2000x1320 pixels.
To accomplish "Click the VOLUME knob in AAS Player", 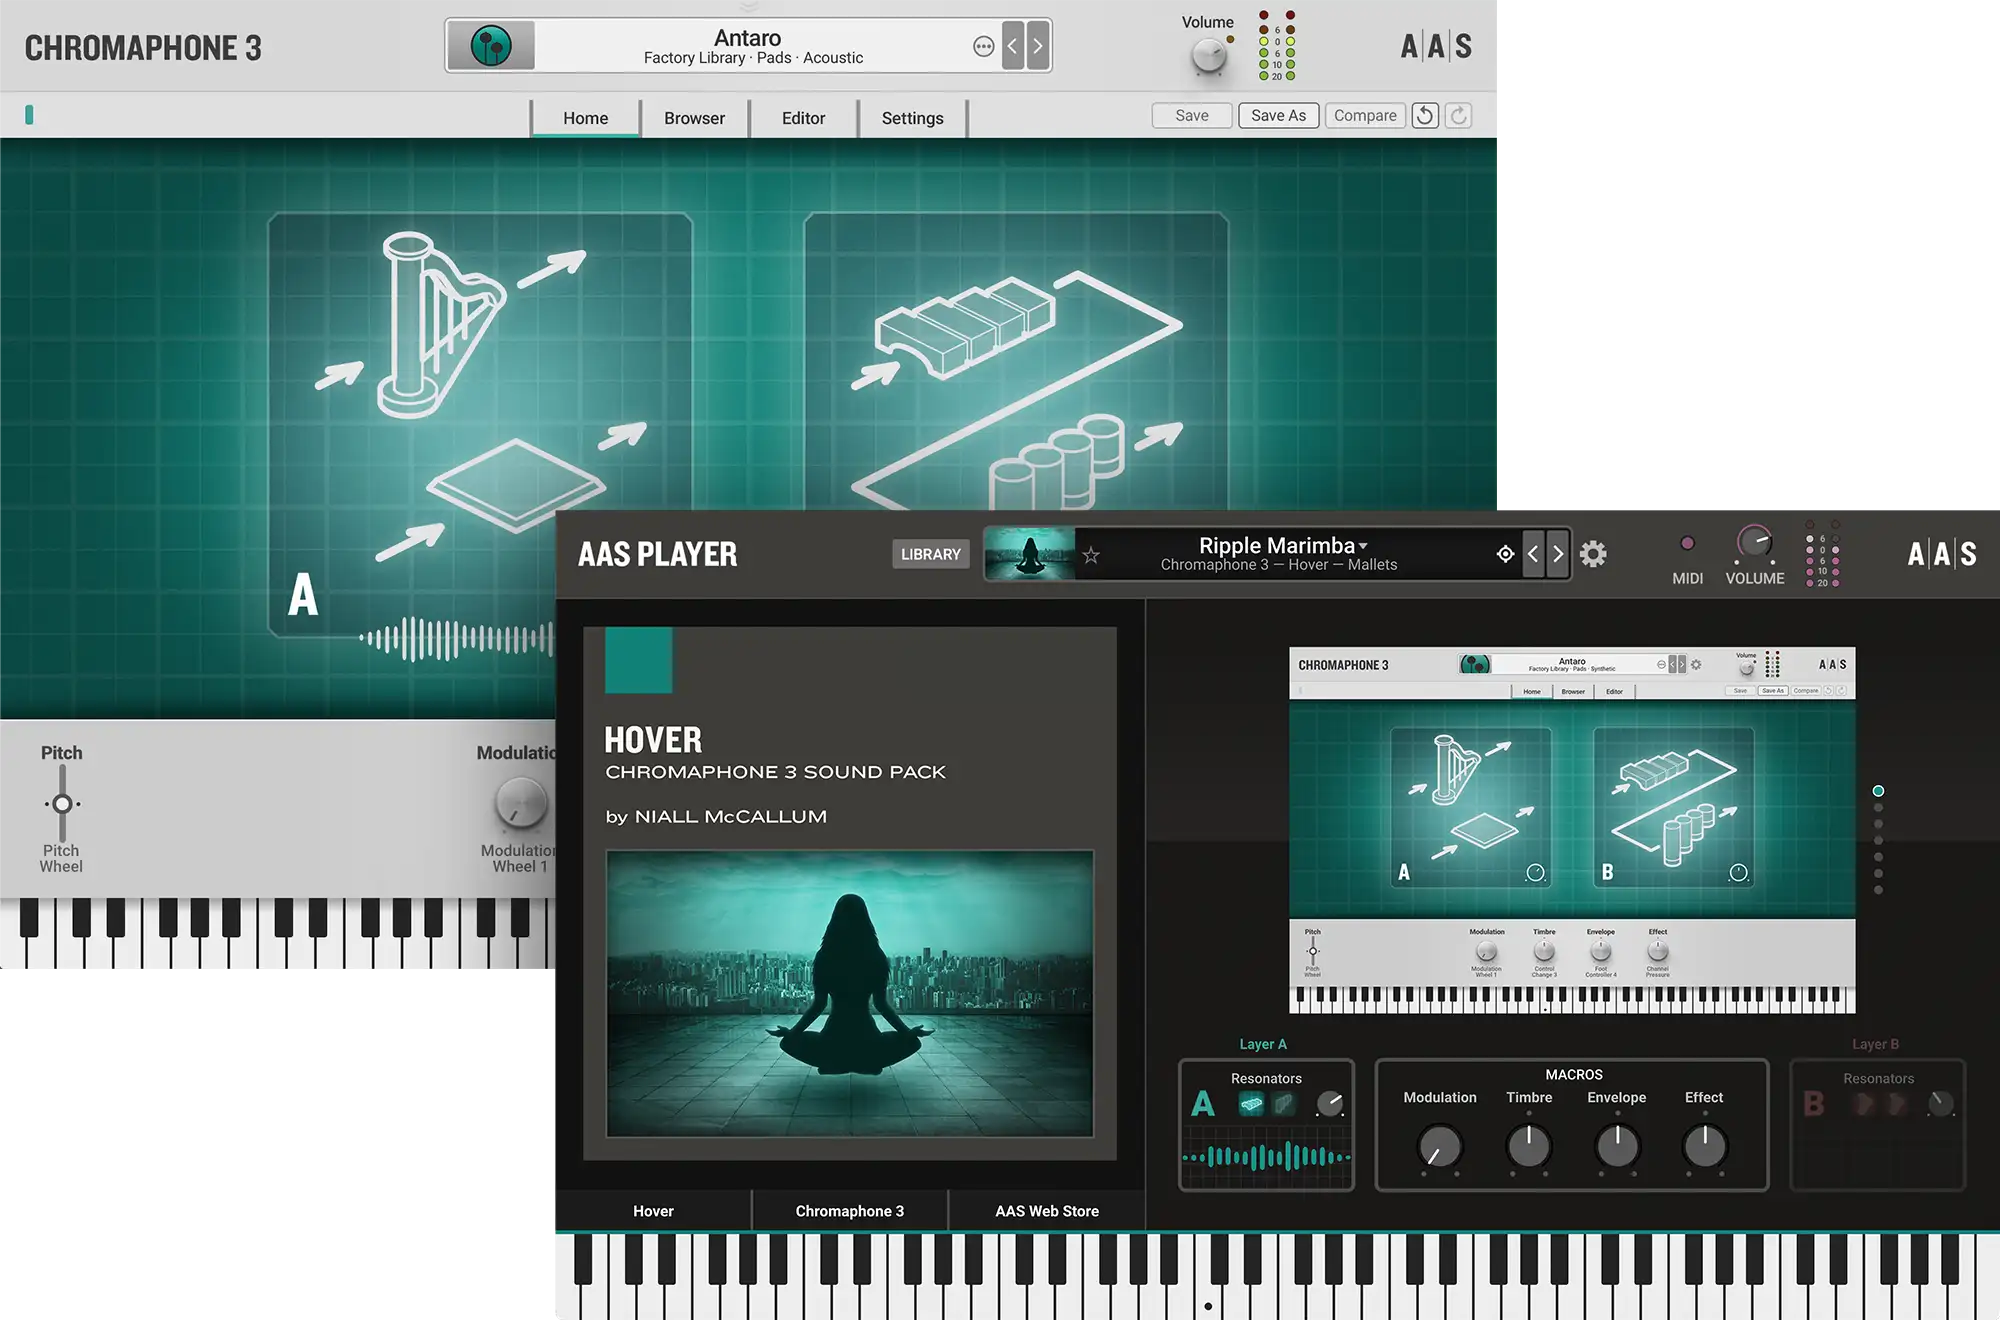I will (1754, 543).
